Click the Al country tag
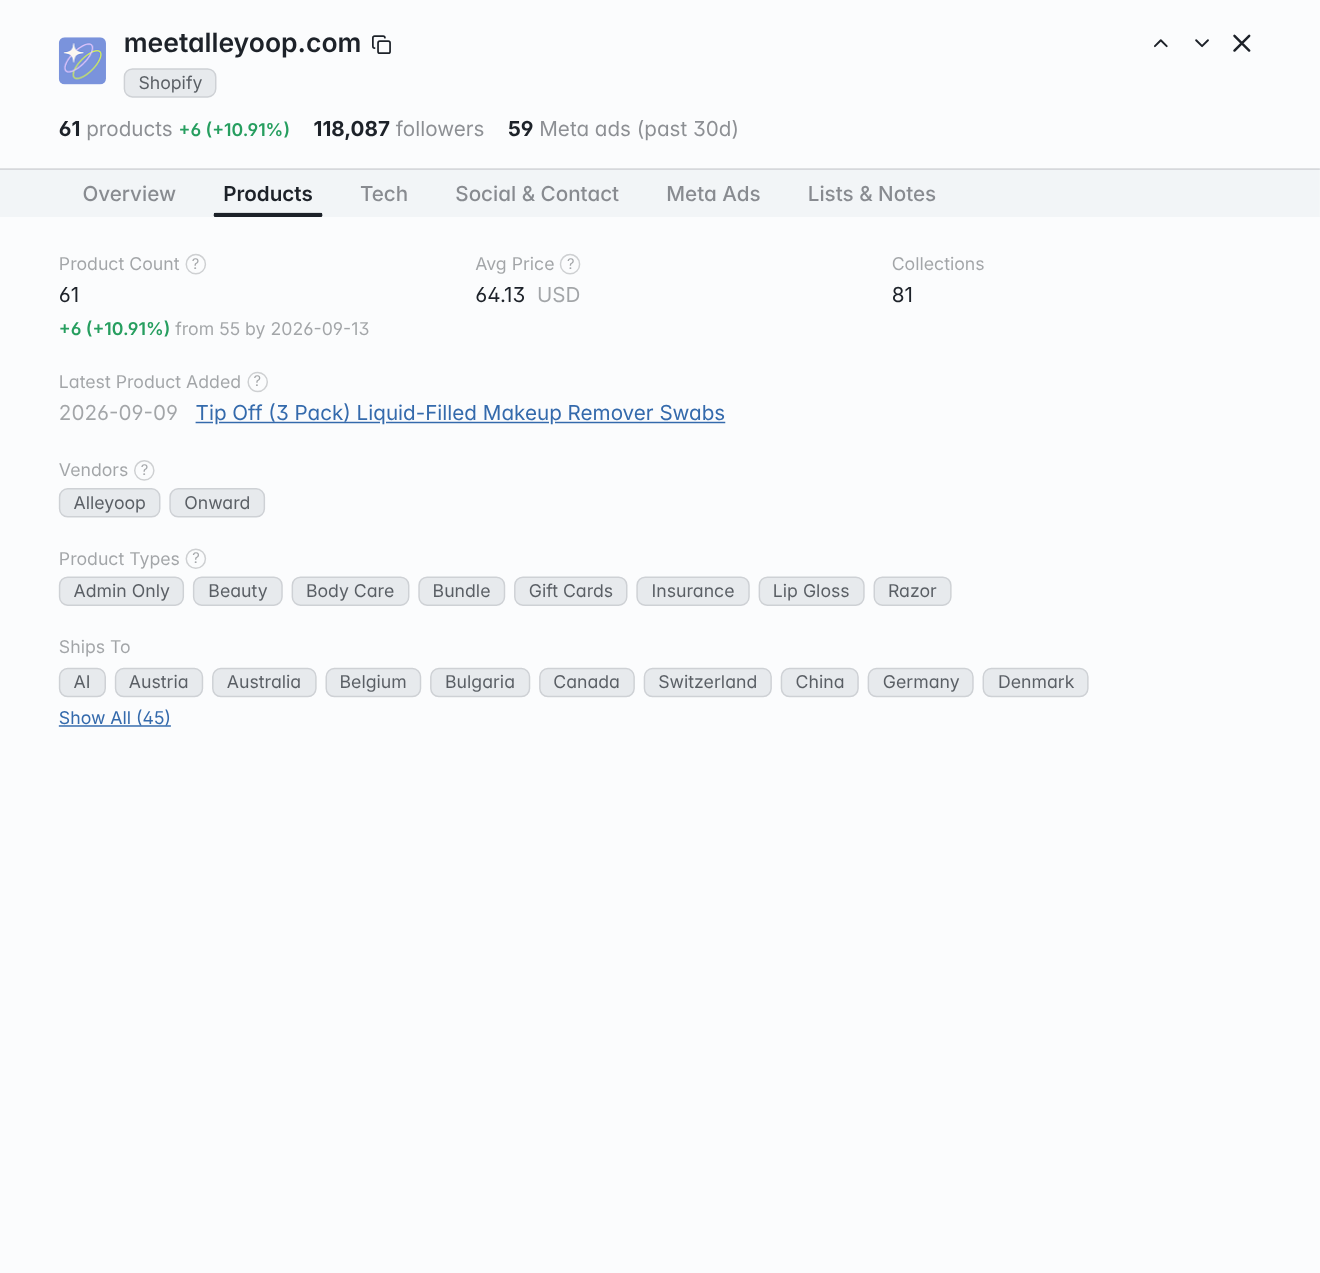This screenshot has height=1273, width=1320. 82,682
